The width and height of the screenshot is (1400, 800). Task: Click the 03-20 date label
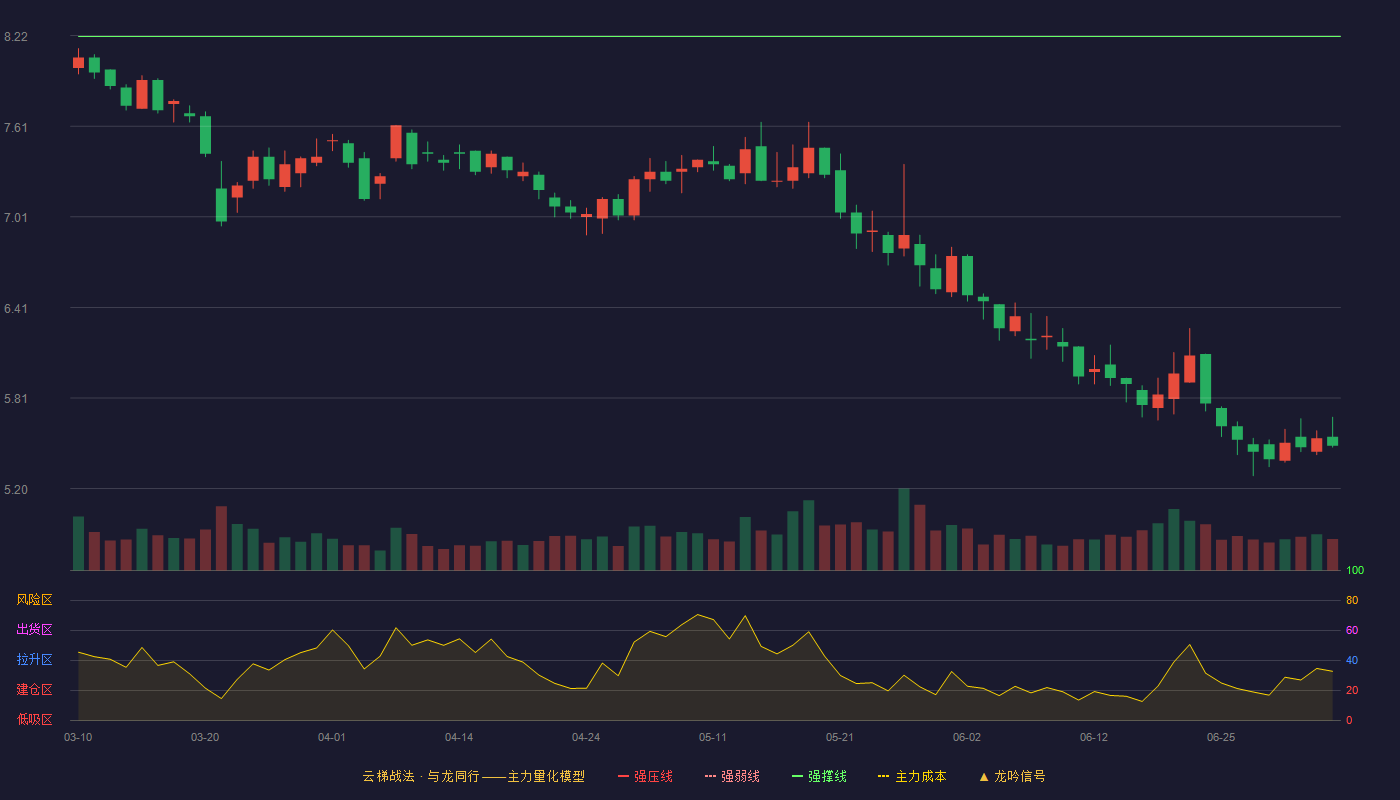point(205,737)
